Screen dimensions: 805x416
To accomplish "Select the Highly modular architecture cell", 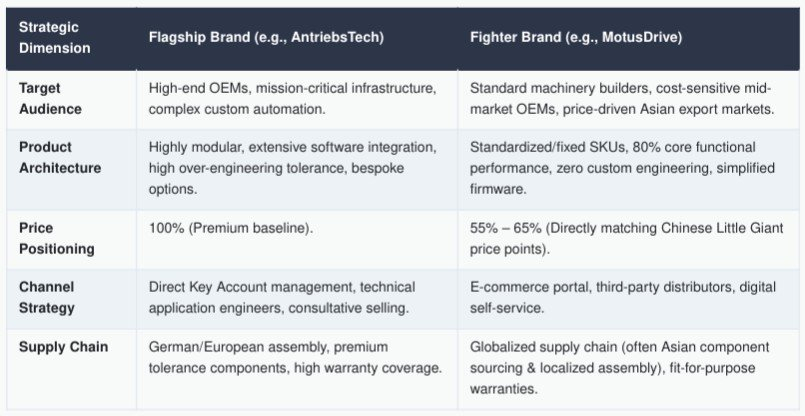I will [292, 168].
